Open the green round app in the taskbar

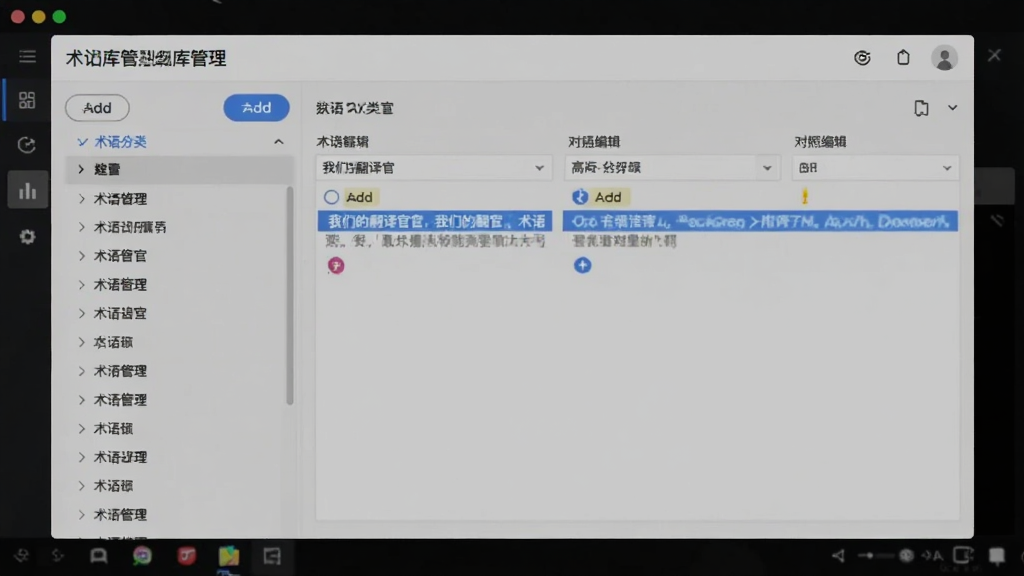[x=142, y=556]
